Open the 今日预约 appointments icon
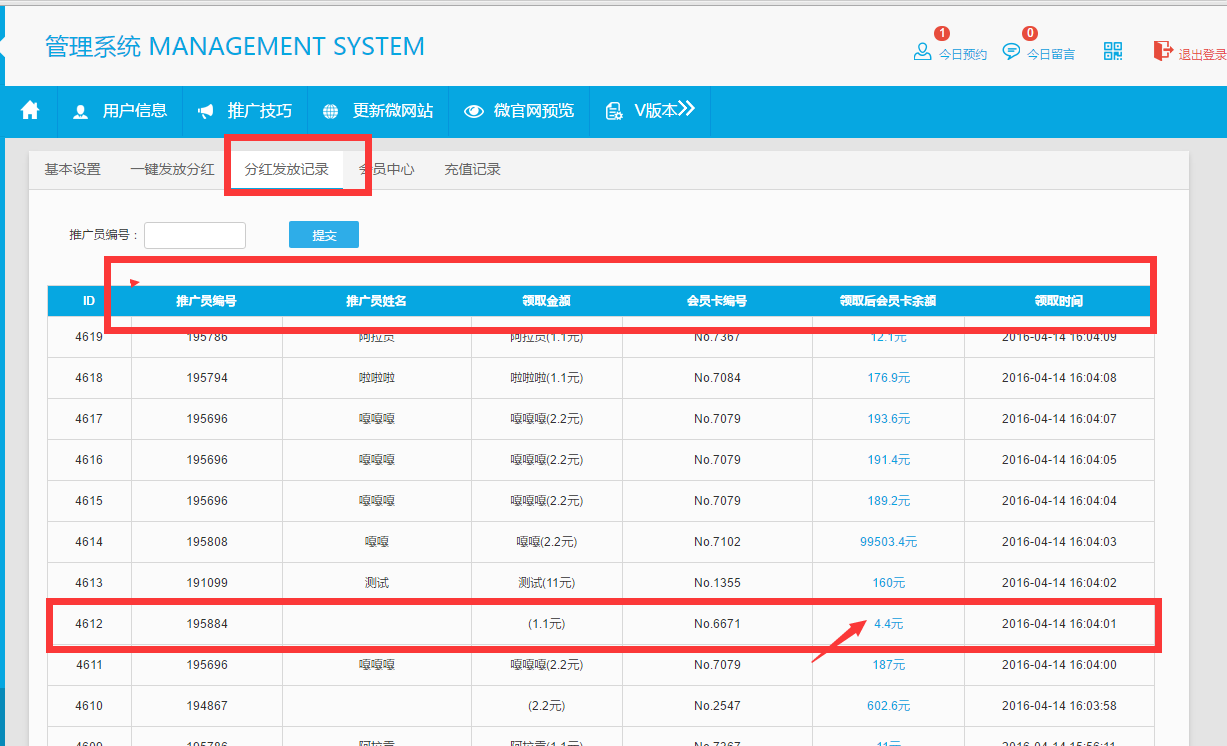 [x=923, y=51]
